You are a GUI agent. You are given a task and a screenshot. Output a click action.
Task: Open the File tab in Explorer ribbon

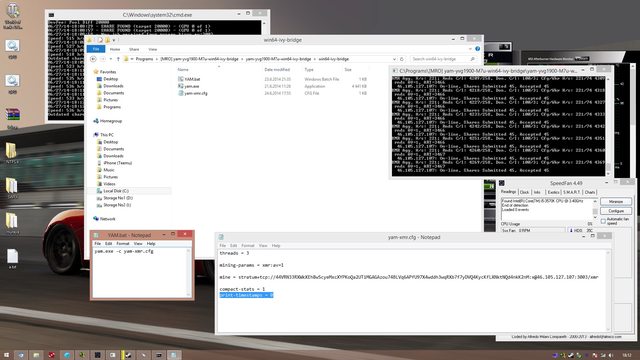pos(96,49)
